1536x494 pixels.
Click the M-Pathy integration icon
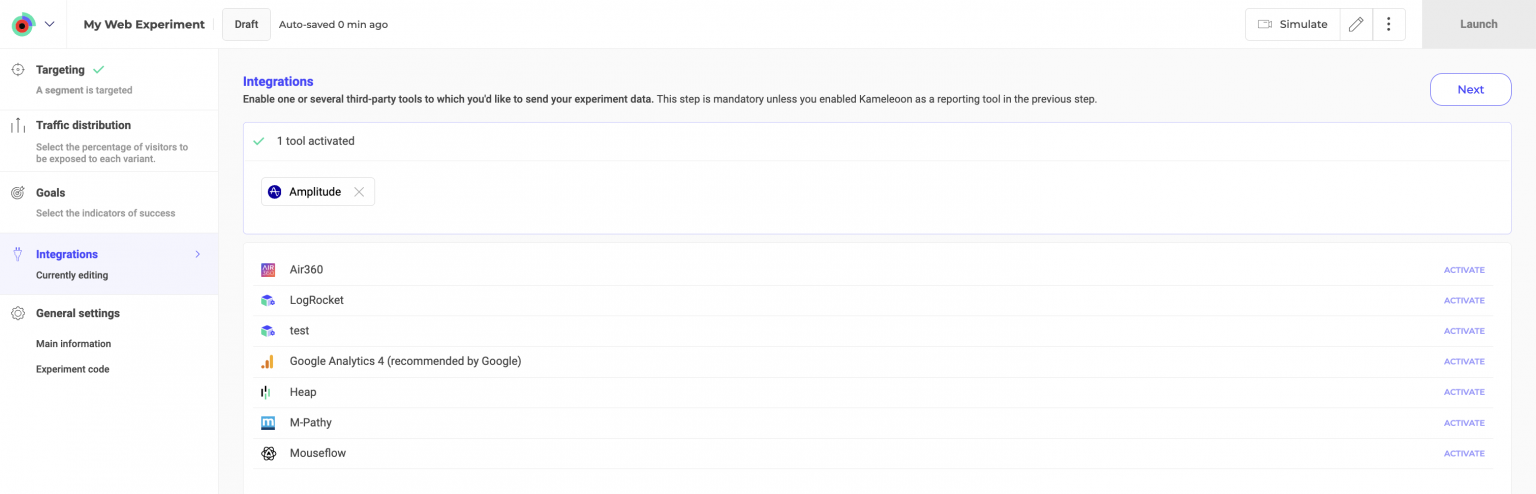click(267, 423)
